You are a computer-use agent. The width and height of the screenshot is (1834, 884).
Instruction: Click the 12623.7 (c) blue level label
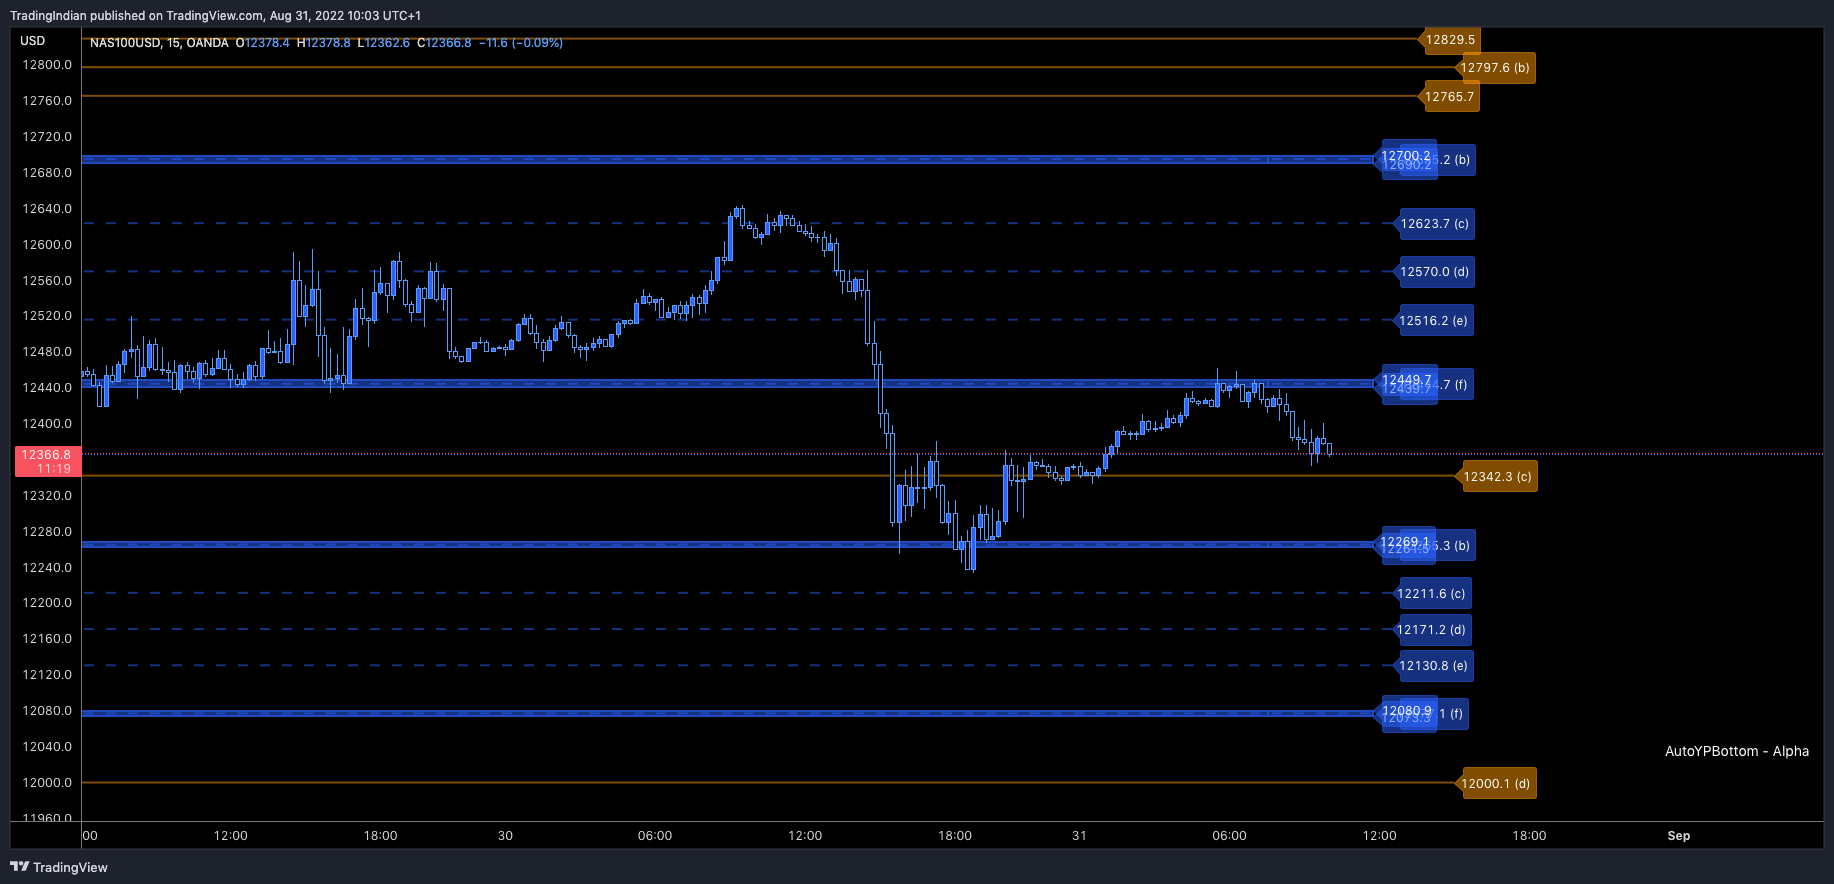coord(1435,224)
